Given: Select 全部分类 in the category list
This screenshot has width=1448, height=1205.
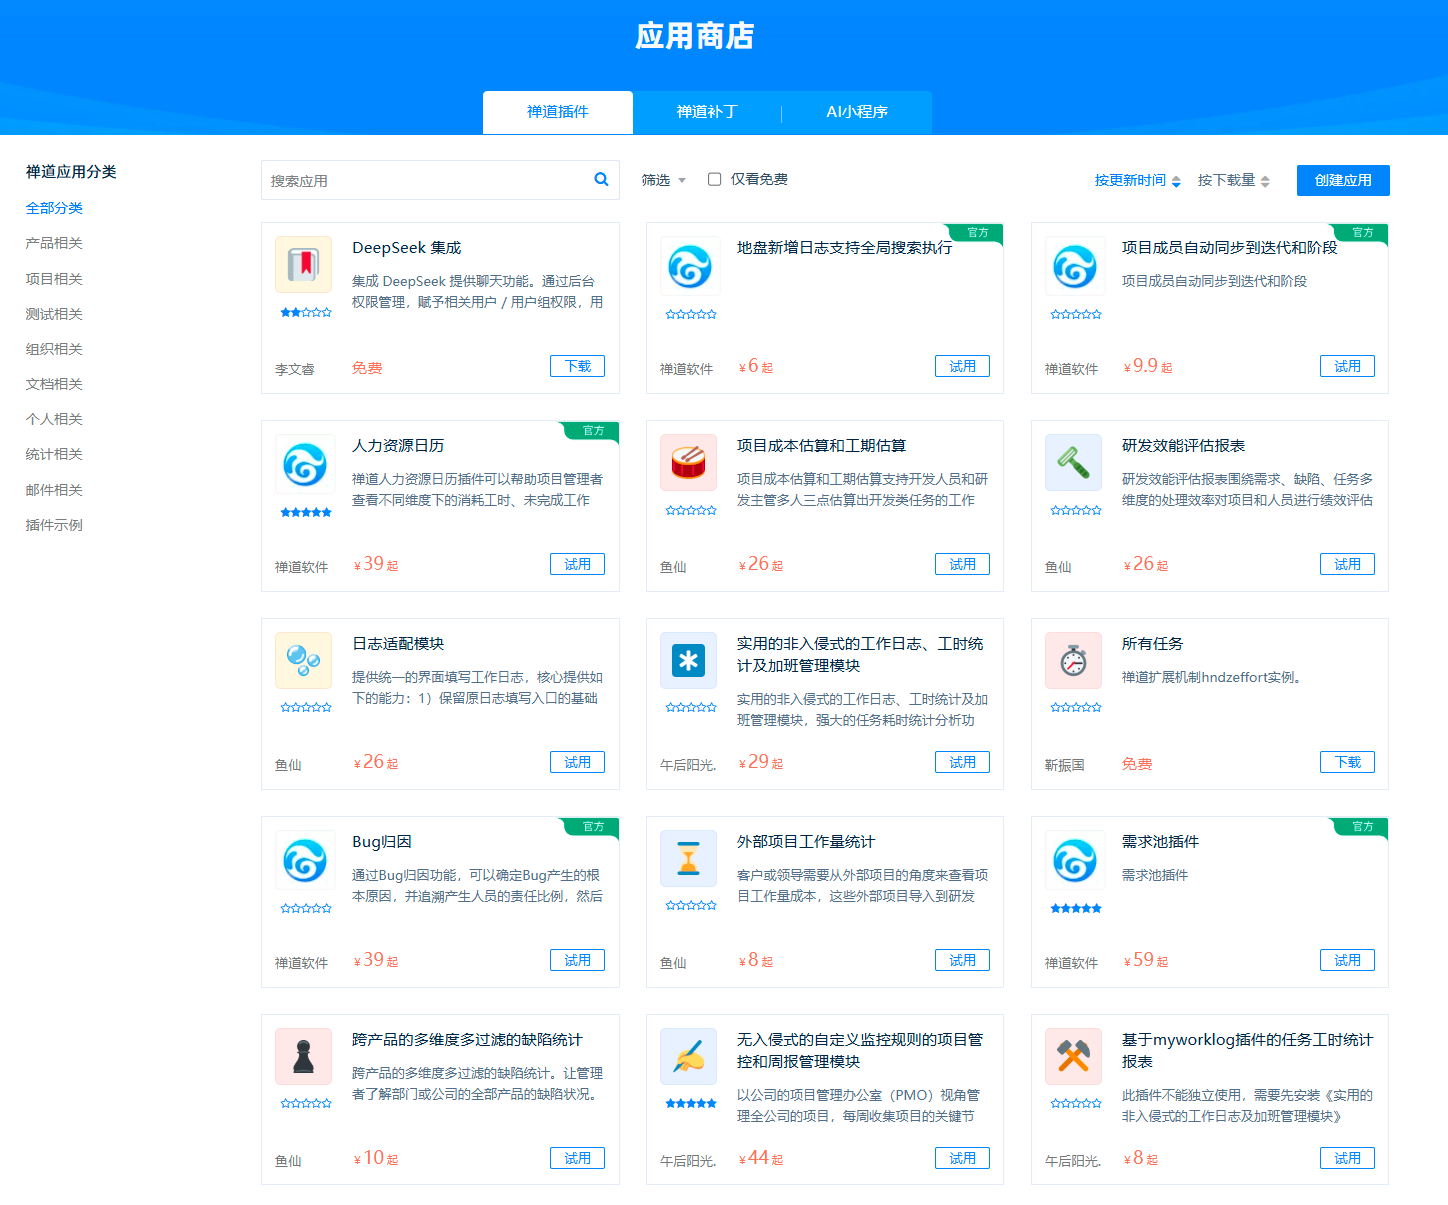Looking at the screenshot, I should [54, 208].
